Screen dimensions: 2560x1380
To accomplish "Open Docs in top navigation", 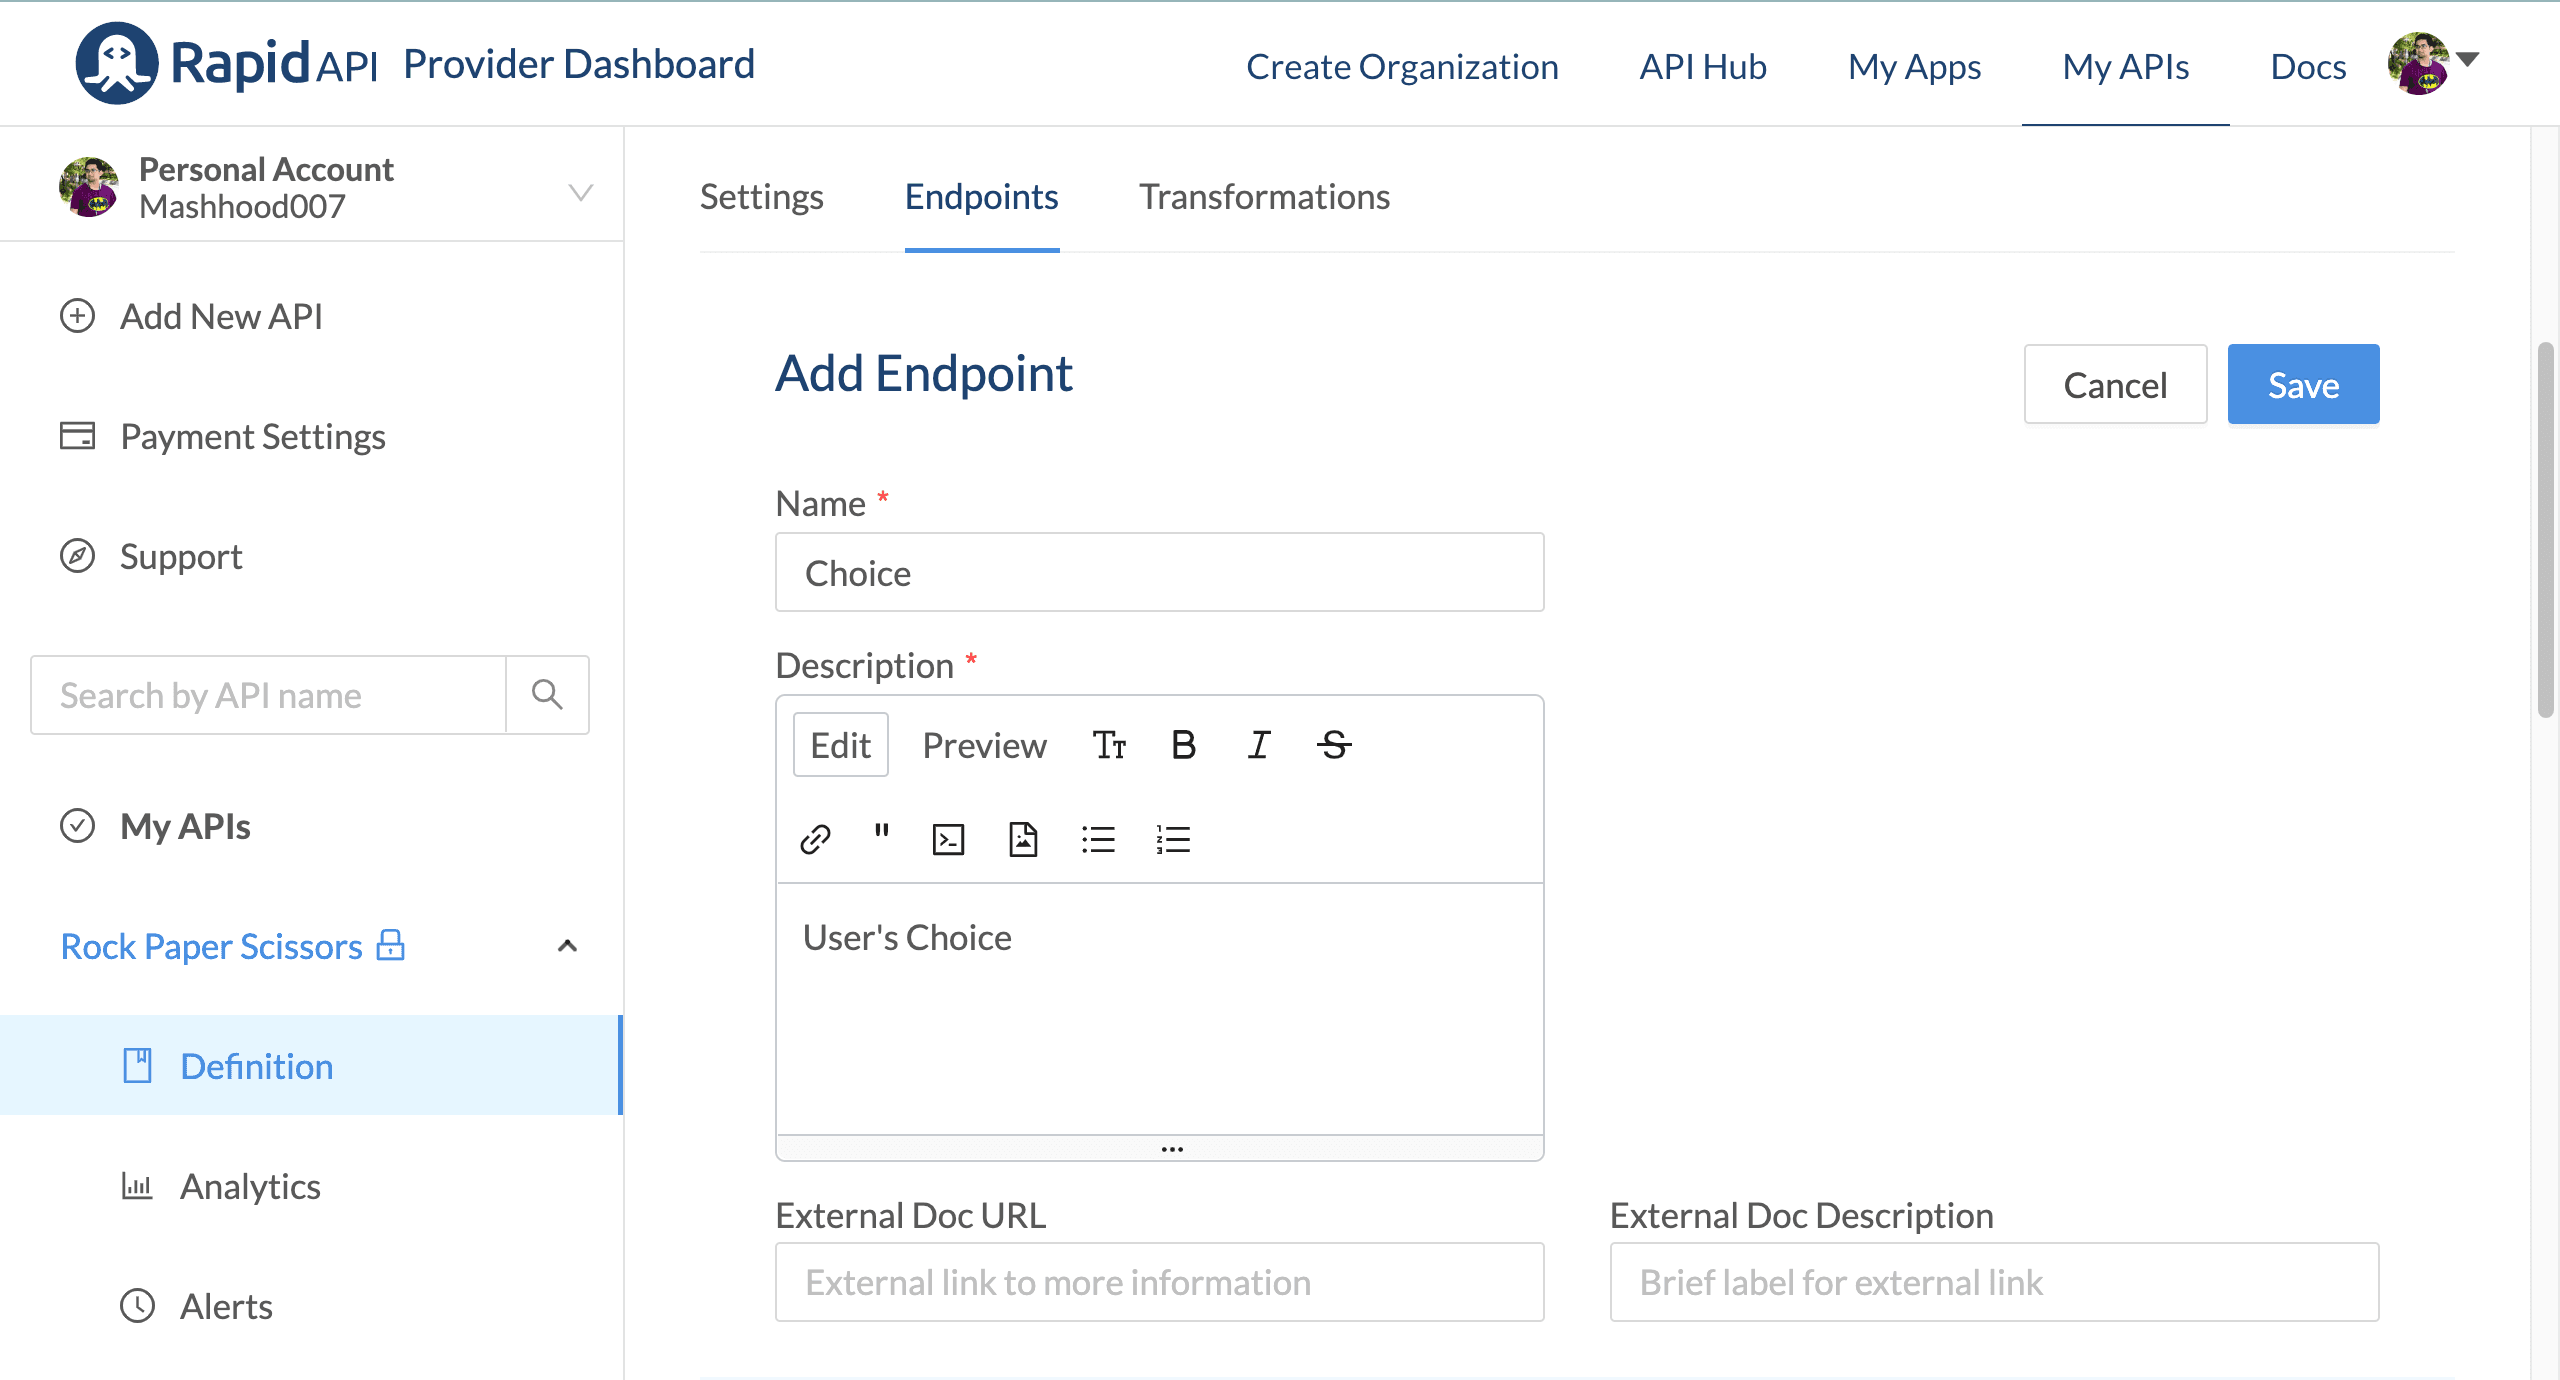I will [2308, 67].
